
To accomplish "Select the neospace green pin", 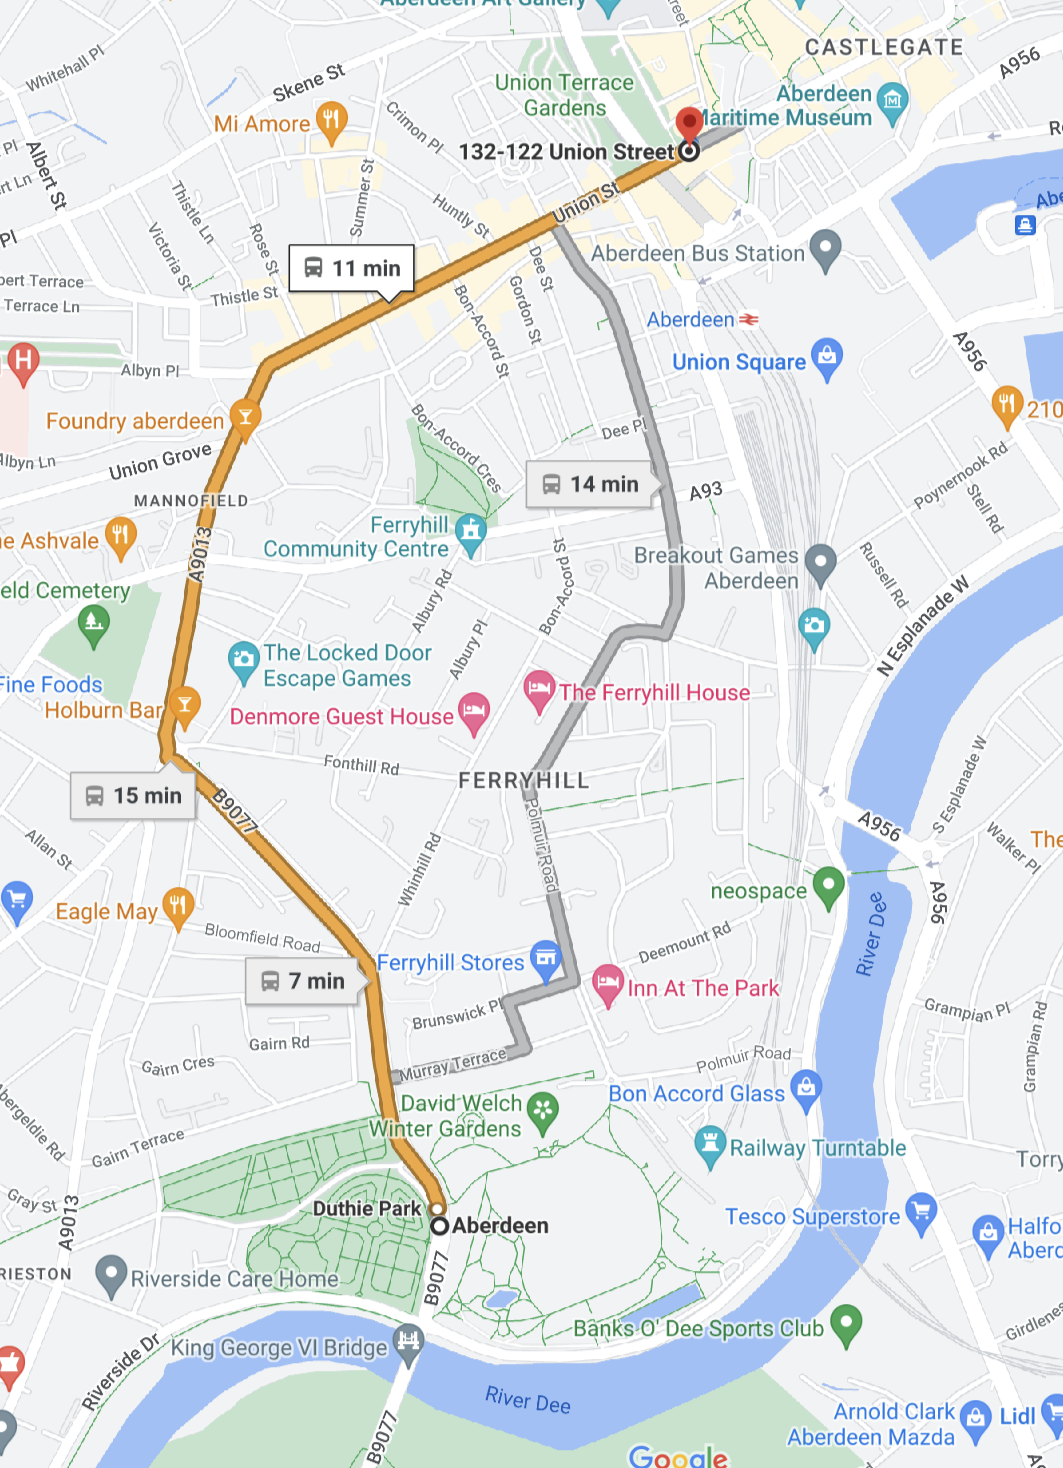I will tap(828, 888).
